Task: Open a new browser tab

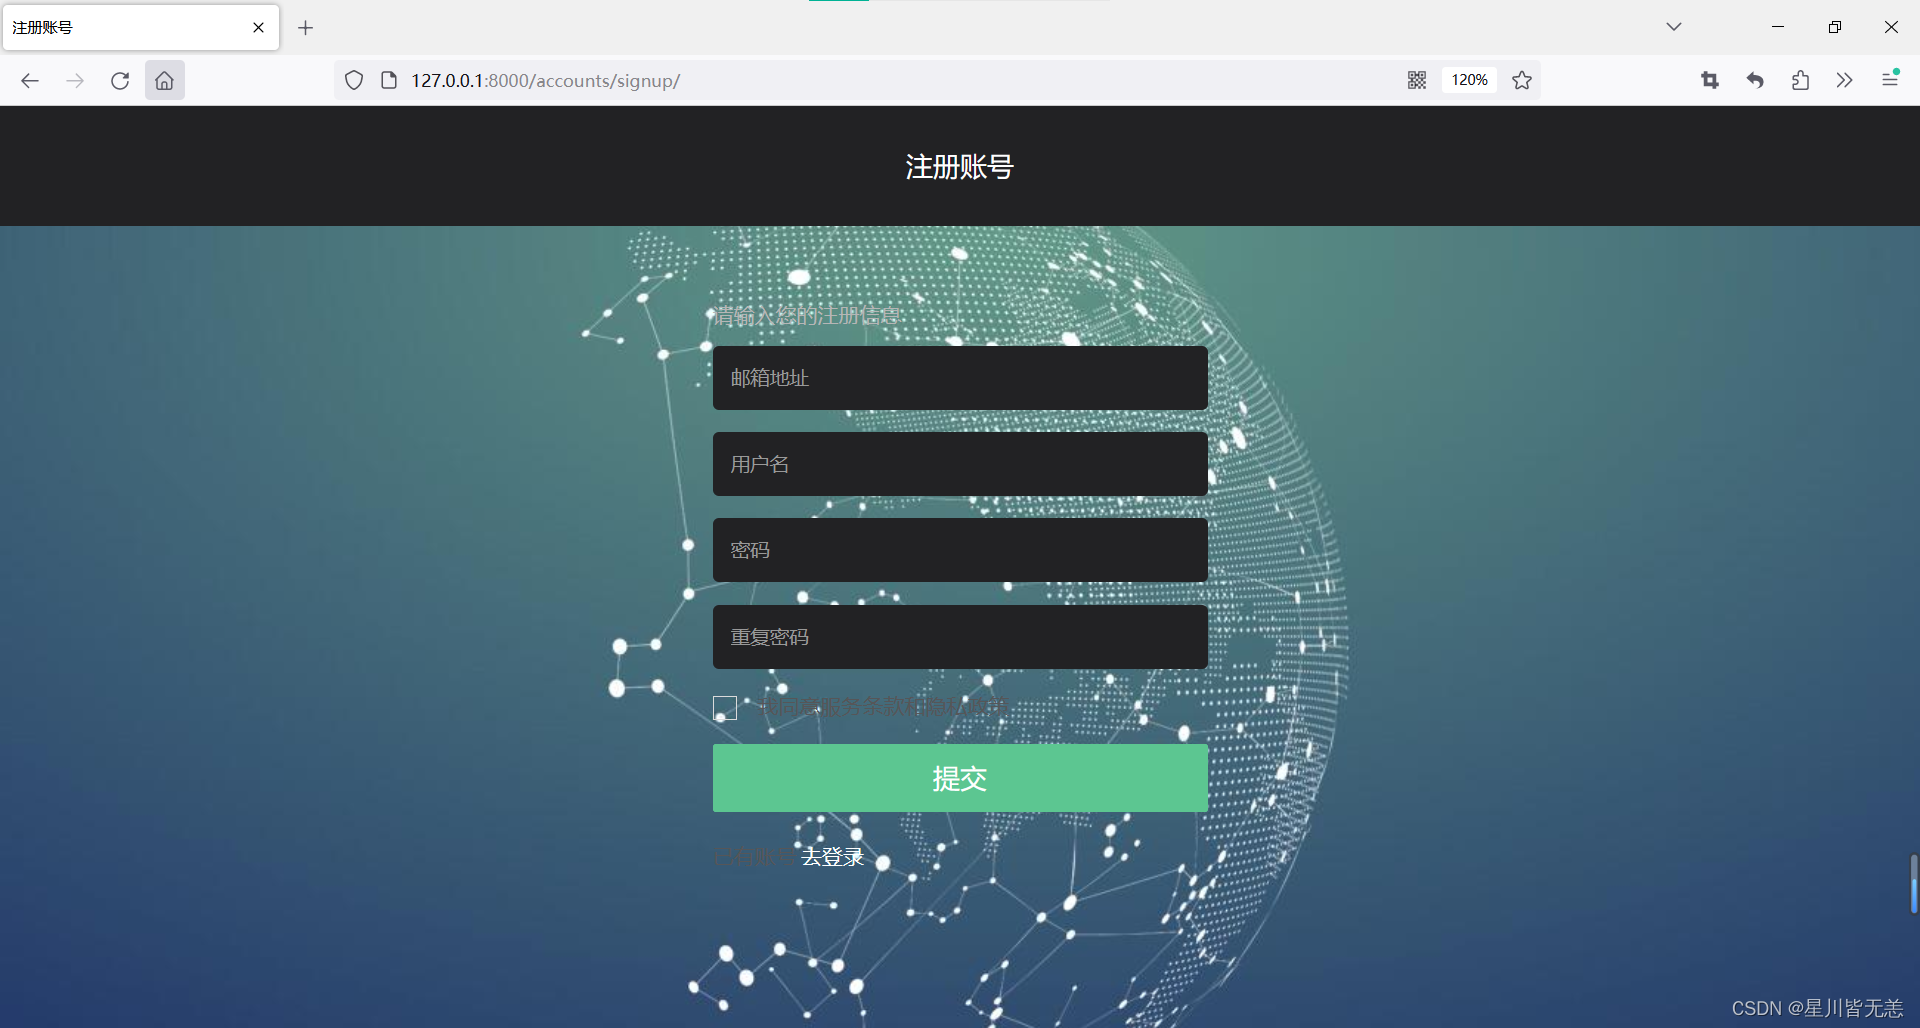Action: tap(306, 28)
